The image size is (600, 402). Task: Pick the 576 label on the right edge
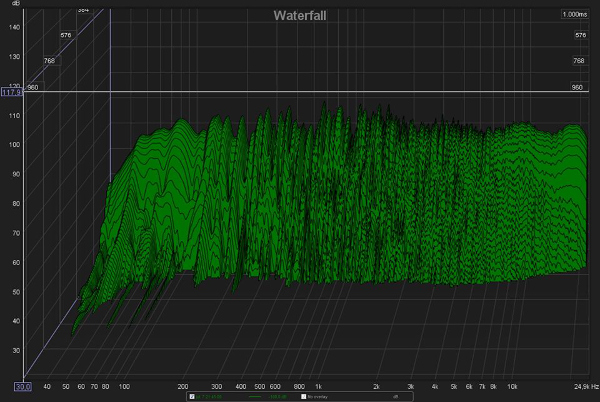pos(578,35)
